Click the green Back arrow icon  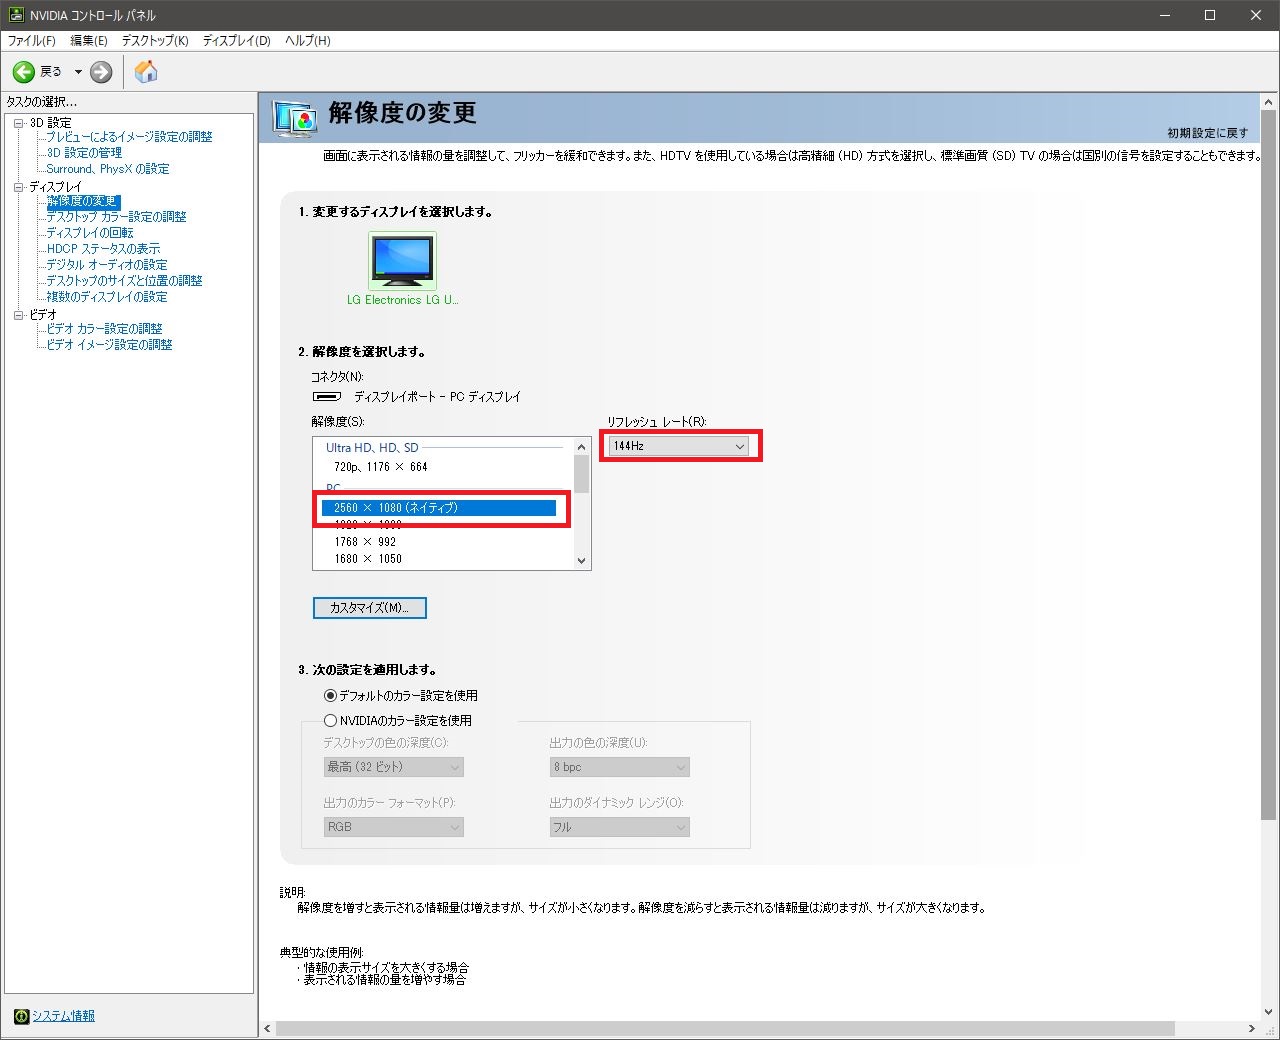(x=24, y=72)
